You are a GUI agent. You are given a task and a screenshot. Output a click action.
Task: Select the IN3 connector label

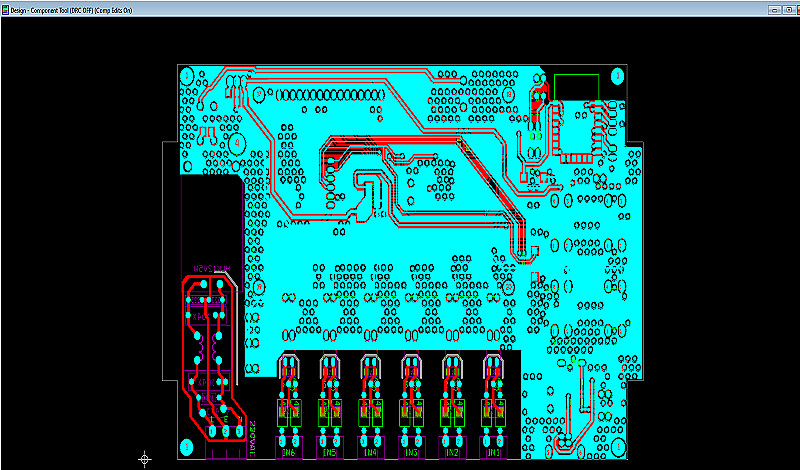pyautogui.click(x=411, y=453)
